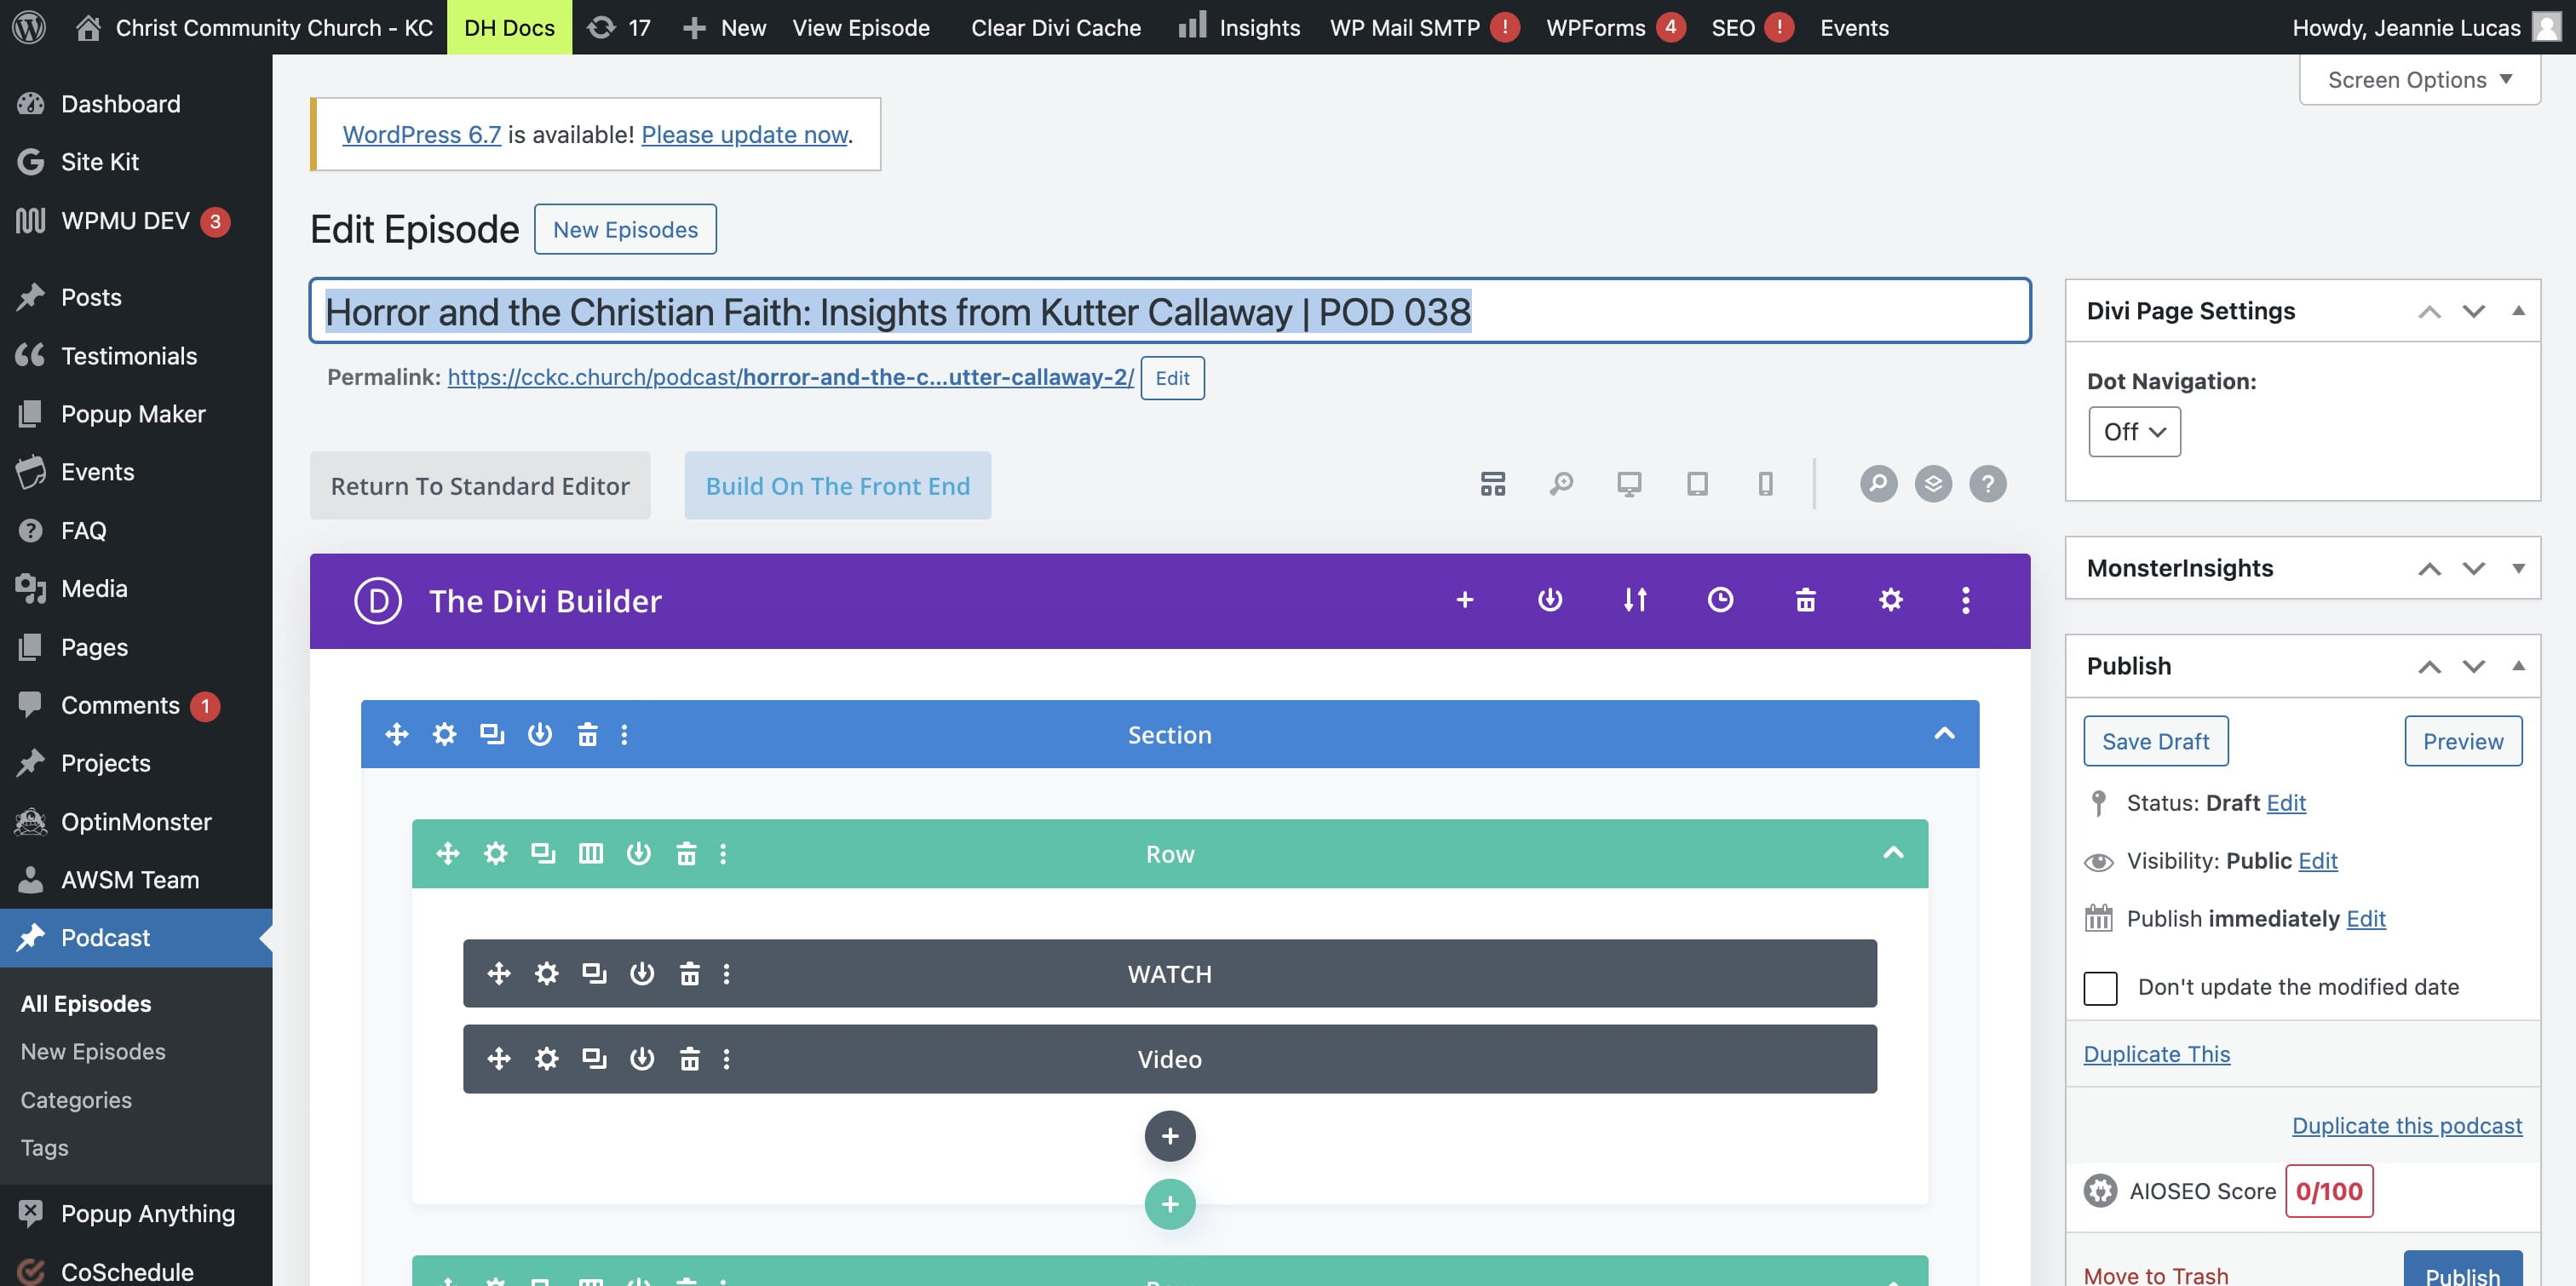Screen dimensions: 2576x1286
Task: Add new module dark plus button
Action: pyautogui.click(x=1170, y=1136)
